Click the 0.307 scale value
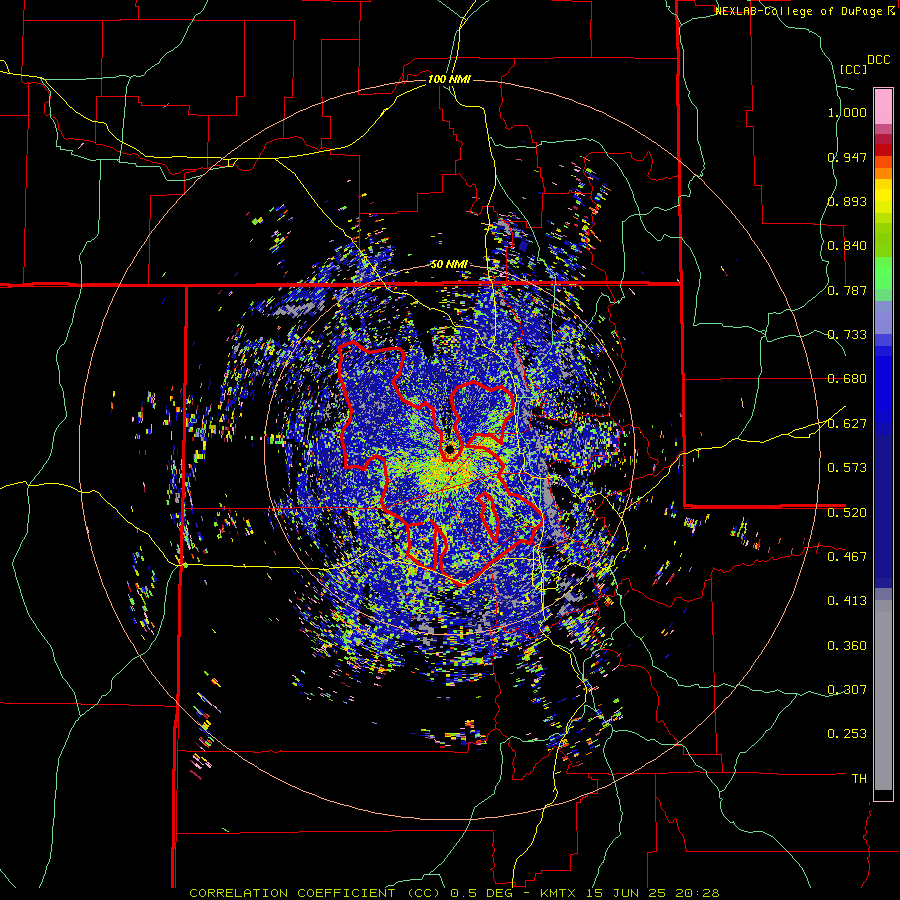The image size is (900, 900). pyautogui.click(x=847, y=690)
